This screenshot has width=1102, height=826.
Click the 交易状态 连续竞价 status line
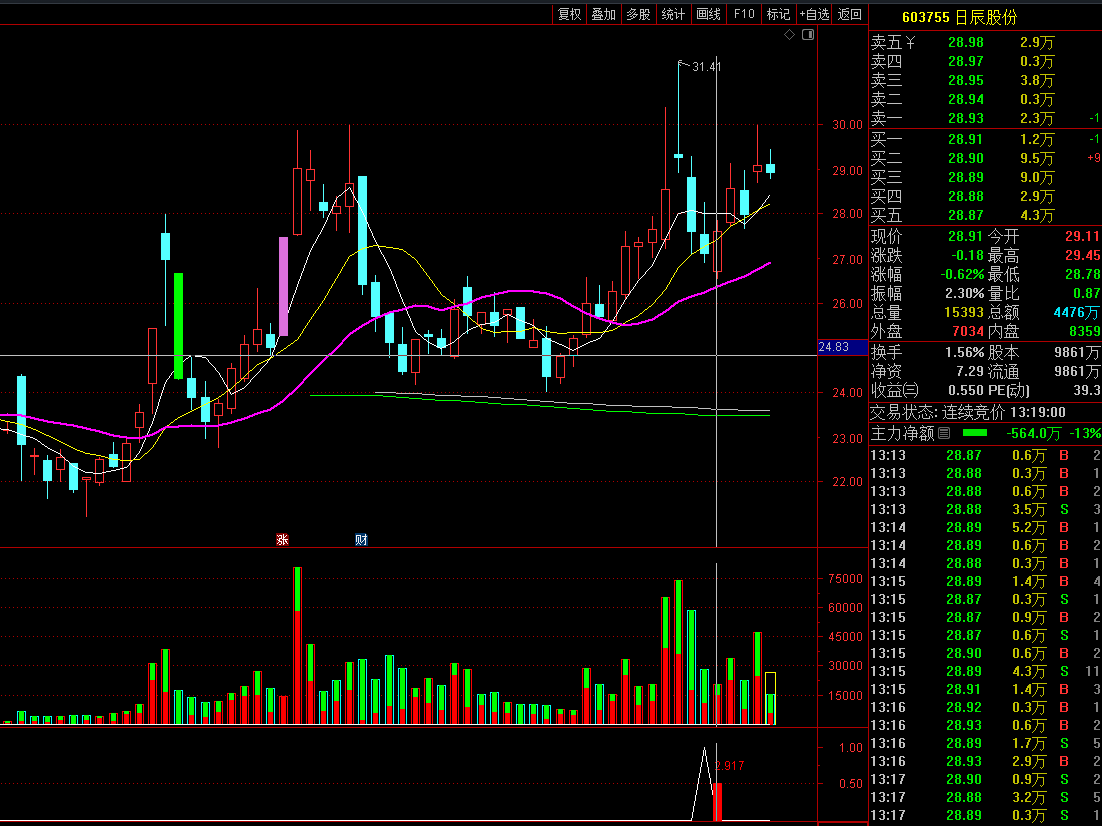(x=968, y=413)
